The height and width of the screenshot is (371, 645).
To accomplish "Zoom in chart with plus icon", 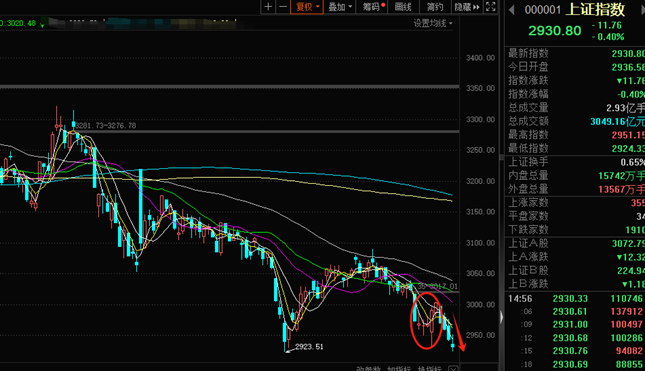I will pos(268,7).
